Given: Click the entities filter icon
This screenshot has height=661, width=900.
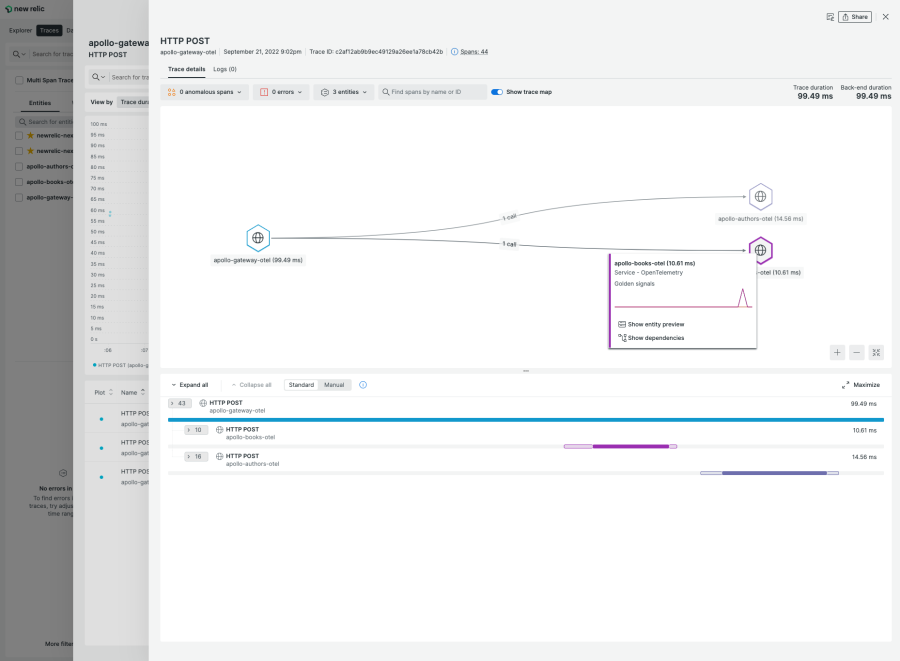Looking at the screenshot, I should [325, 92].
